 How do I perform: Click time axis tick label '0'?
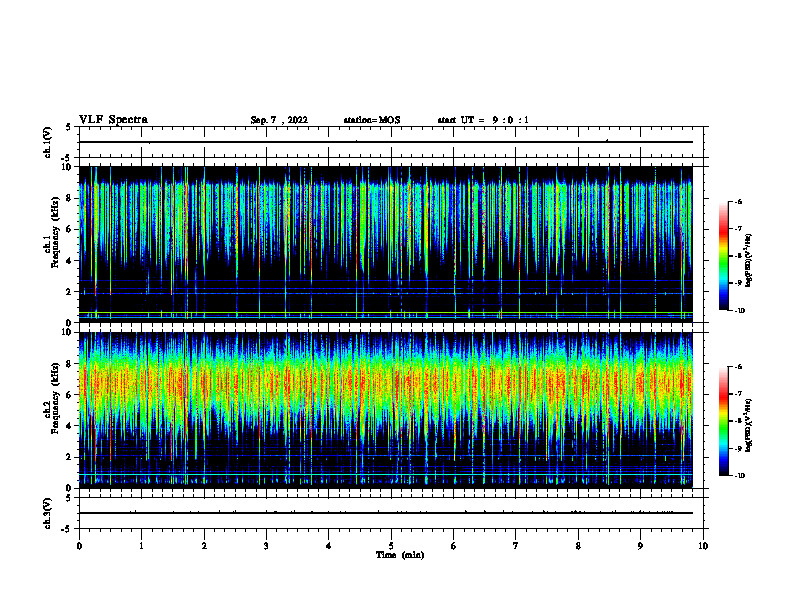tap(79, 546)
